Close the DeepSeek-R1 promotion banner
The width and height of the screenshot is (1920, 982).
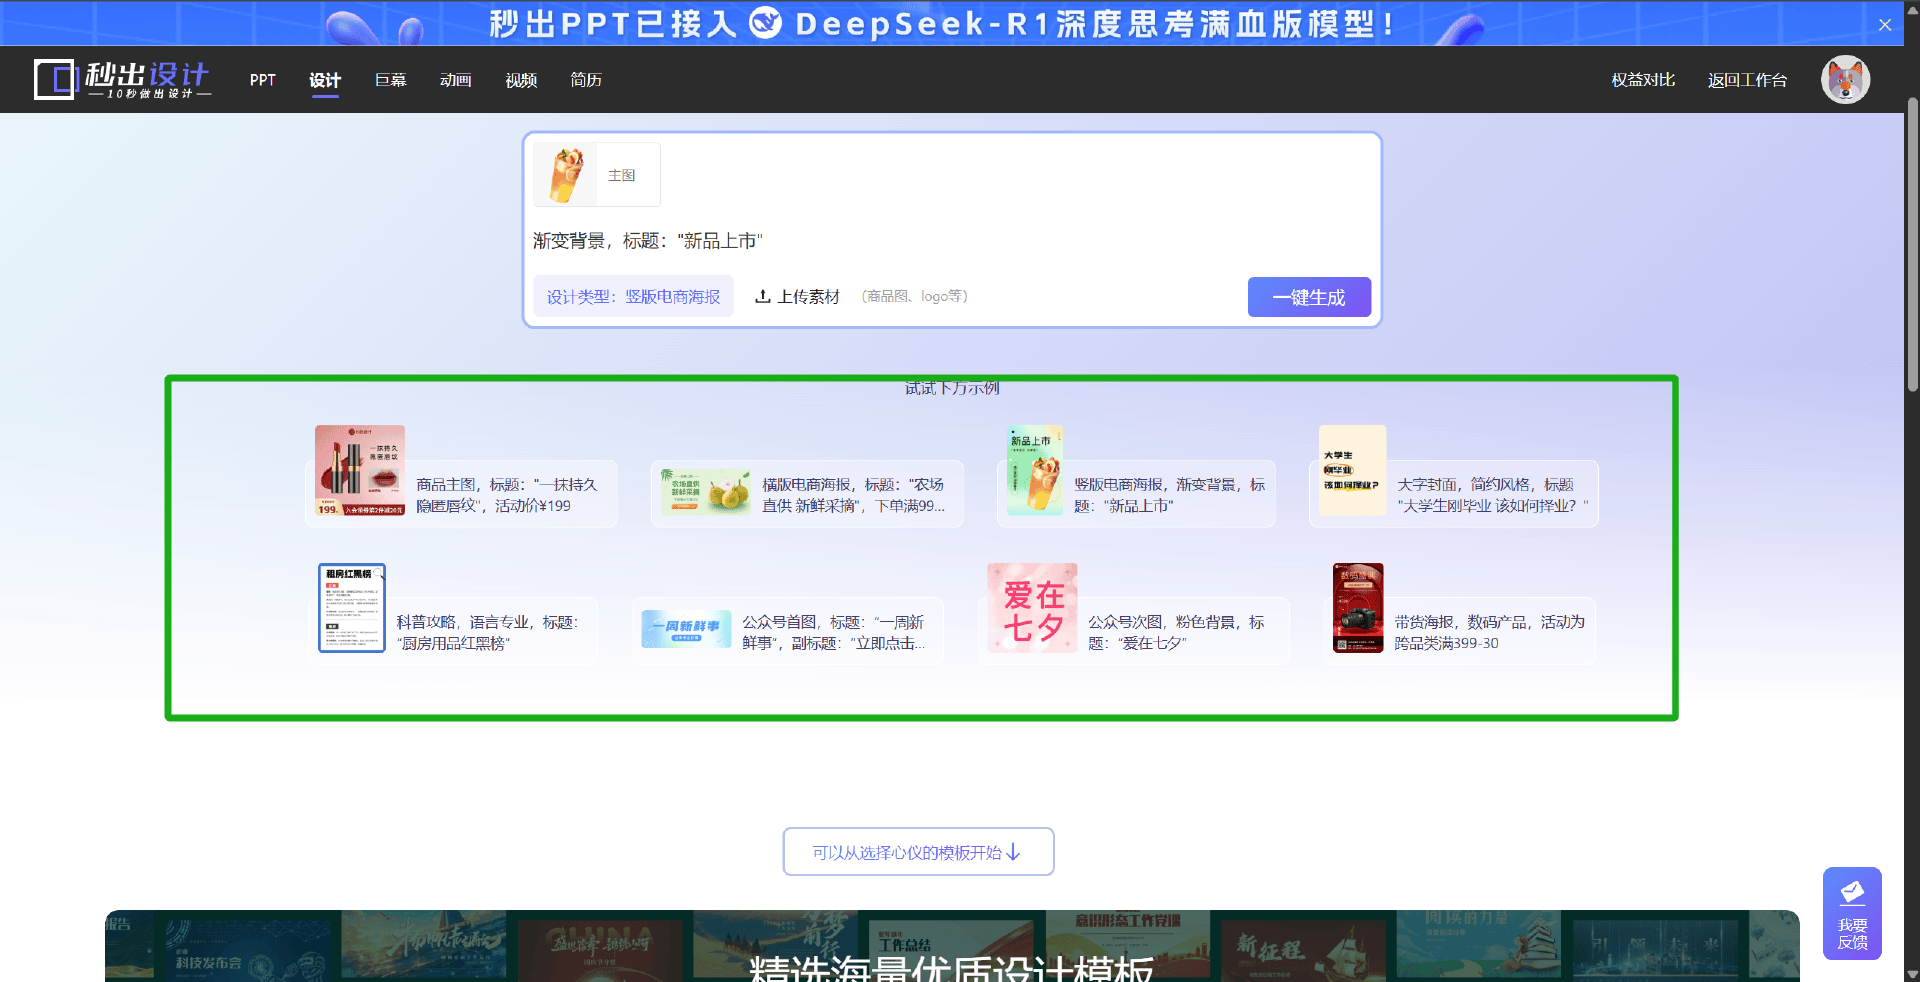click(x=1884, y=25)
